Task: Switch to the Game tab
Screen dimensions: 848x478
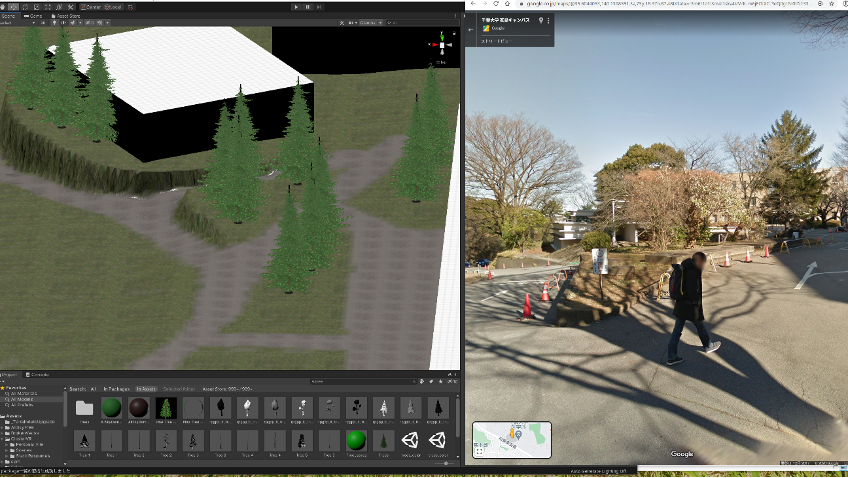Action: [x=33, y=16]
